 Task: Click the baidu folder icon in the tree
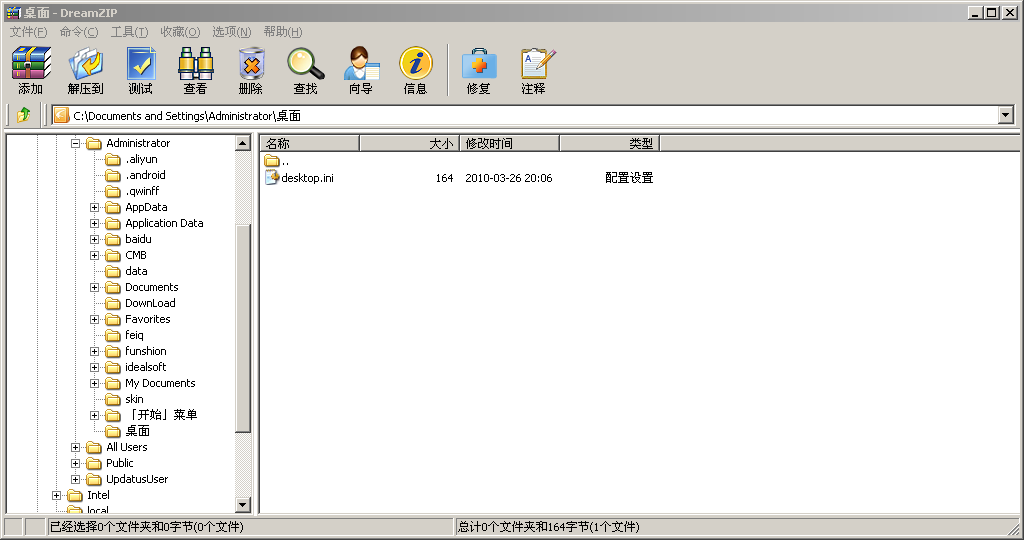113,240
